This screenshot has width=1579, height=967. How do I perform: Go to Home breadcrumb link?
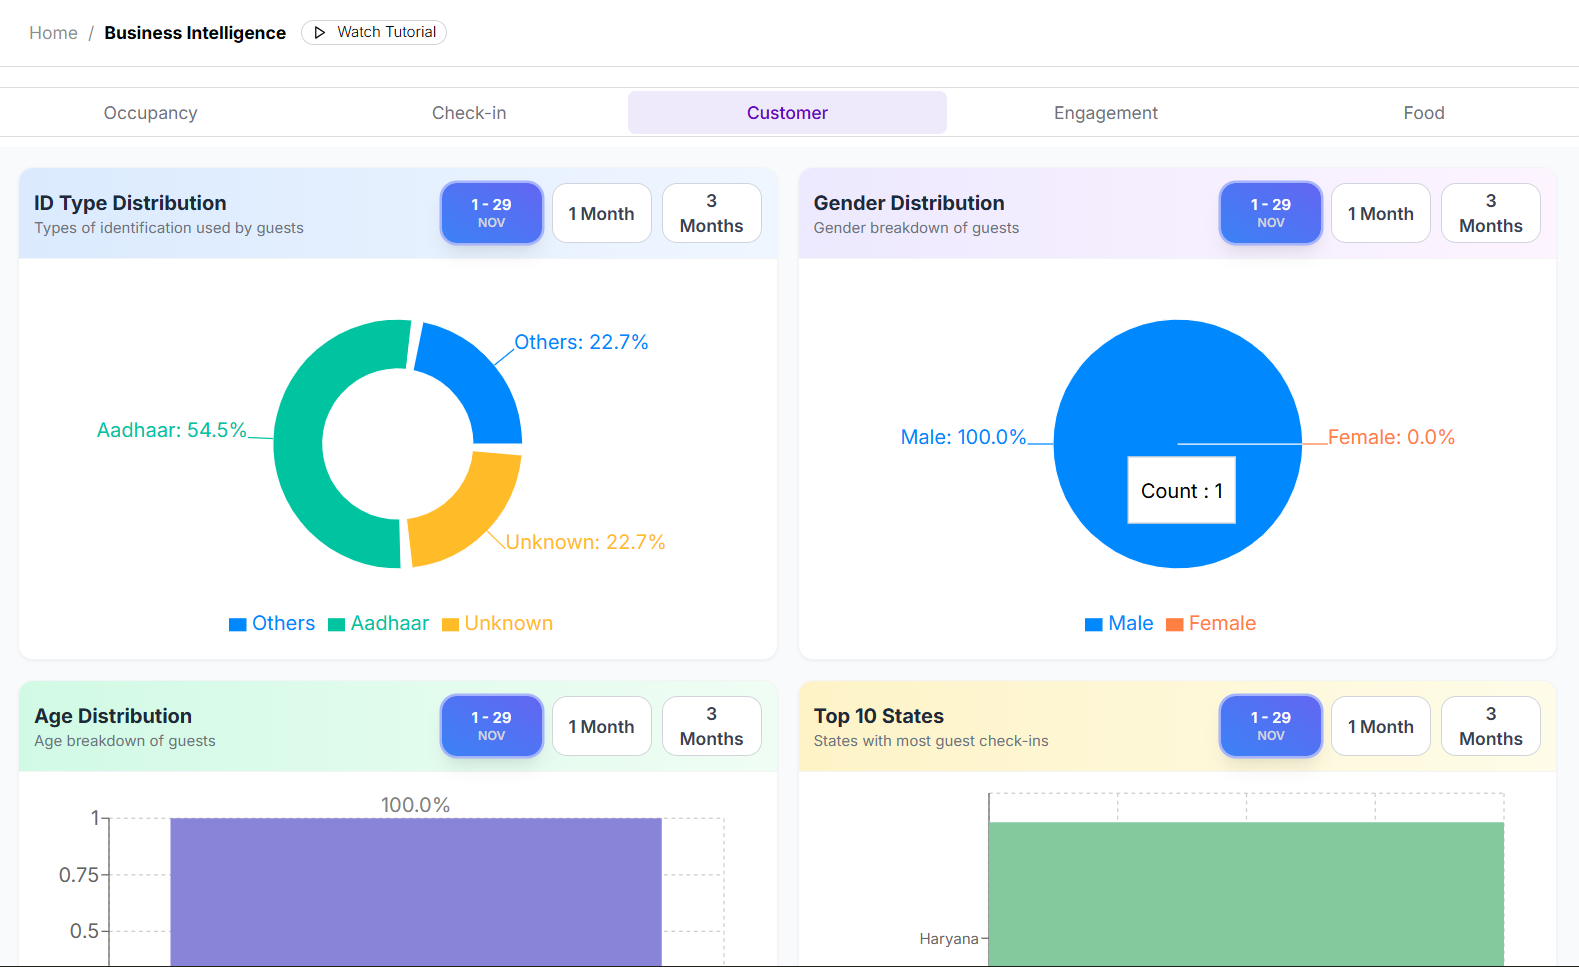53,33
